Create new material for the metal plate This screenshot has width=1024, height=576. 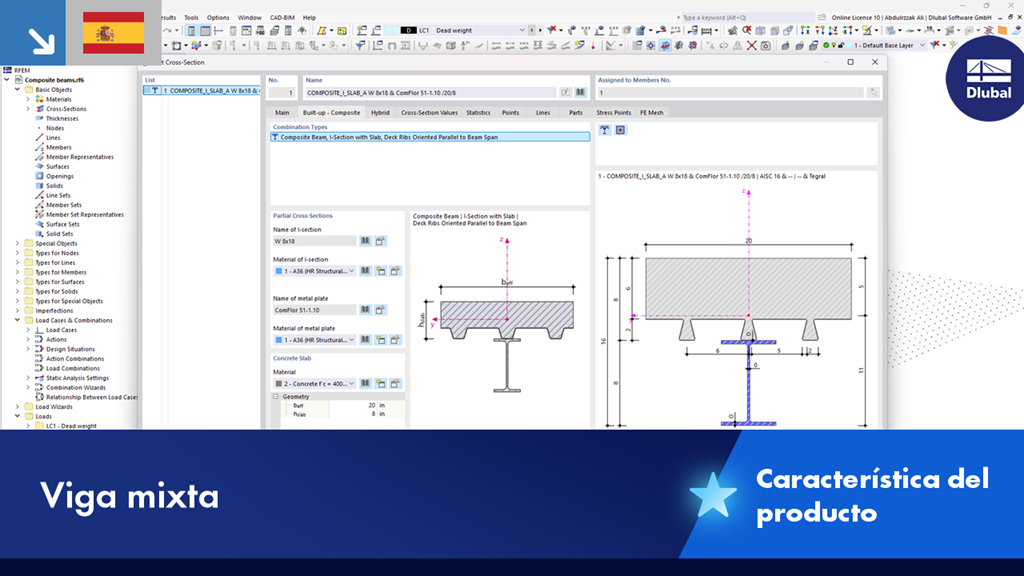point(380,340)
